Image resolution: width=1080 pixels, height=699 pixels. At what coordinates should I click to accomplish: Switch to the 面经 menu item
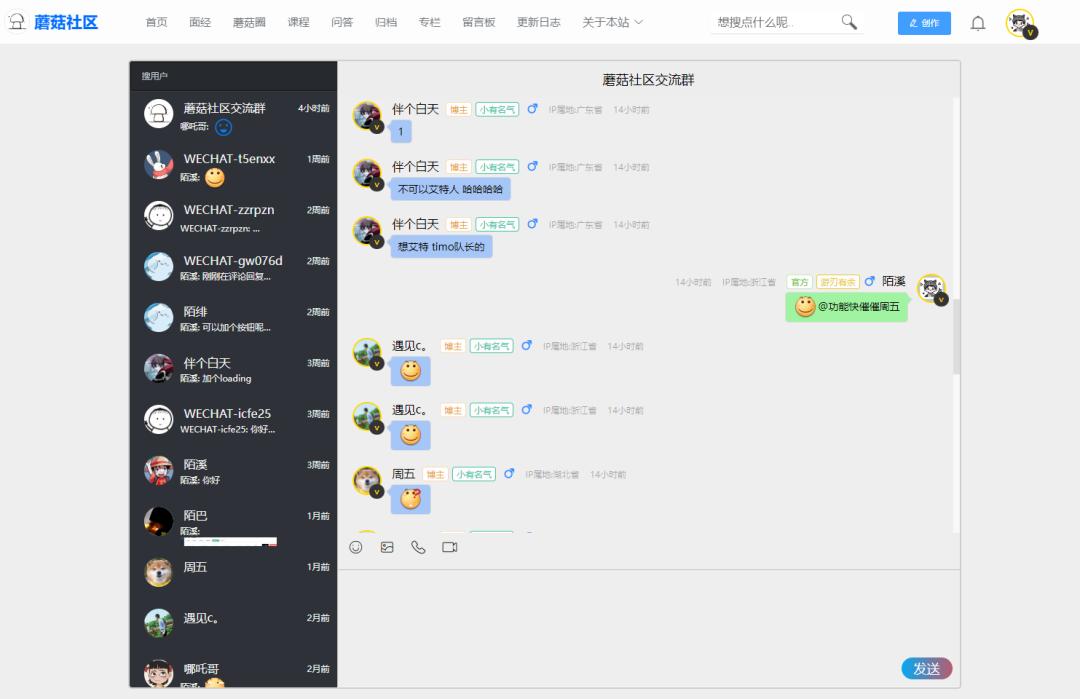tap(200, 21)
